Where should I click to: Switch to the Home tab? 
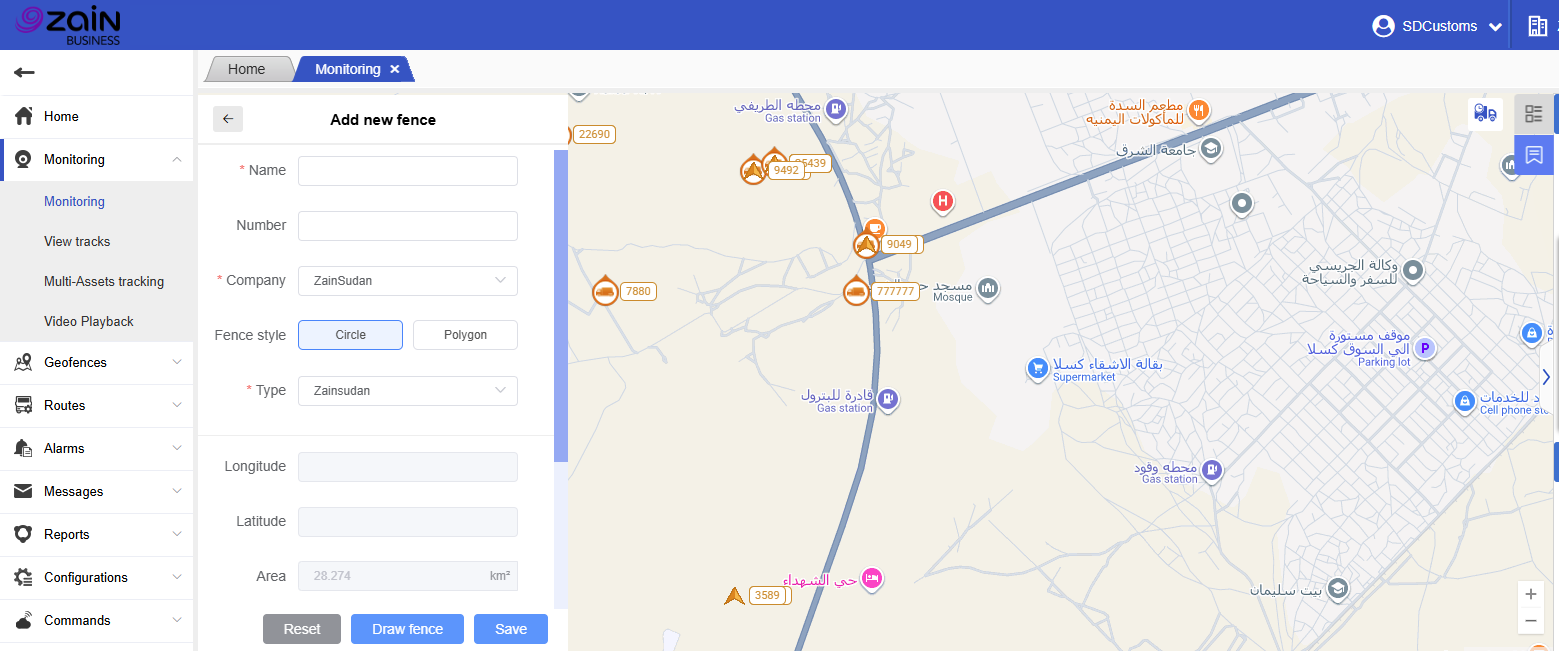point(246,69)
